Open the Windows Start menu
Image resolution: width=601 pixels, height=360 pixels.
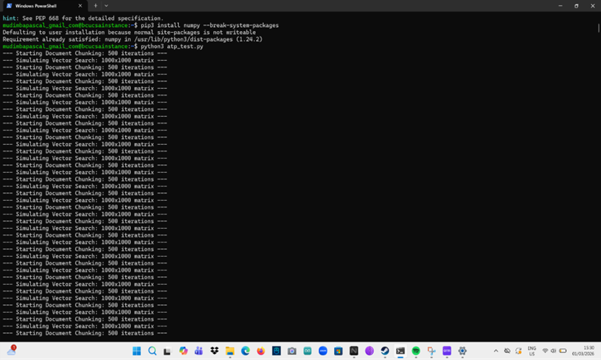pyautogui.click(x=137, y=351)
